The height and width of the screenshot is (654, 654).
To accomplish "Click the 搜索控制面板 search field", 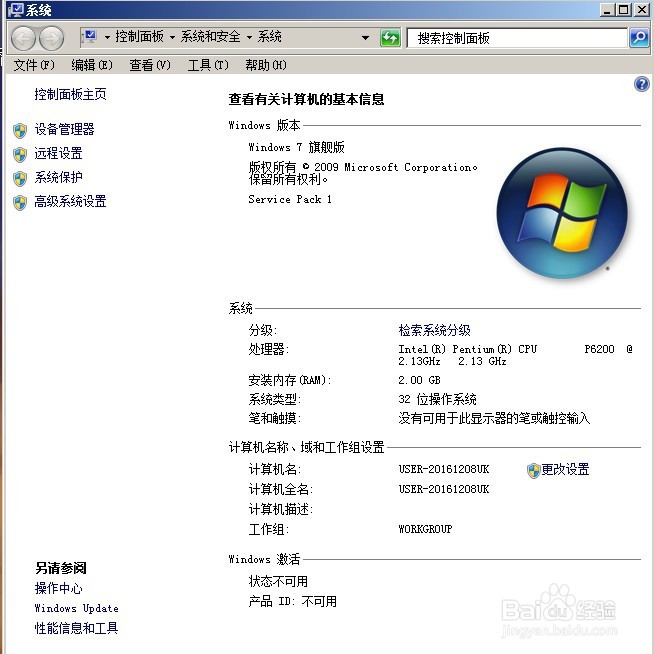I will click(x=517, y=38).
